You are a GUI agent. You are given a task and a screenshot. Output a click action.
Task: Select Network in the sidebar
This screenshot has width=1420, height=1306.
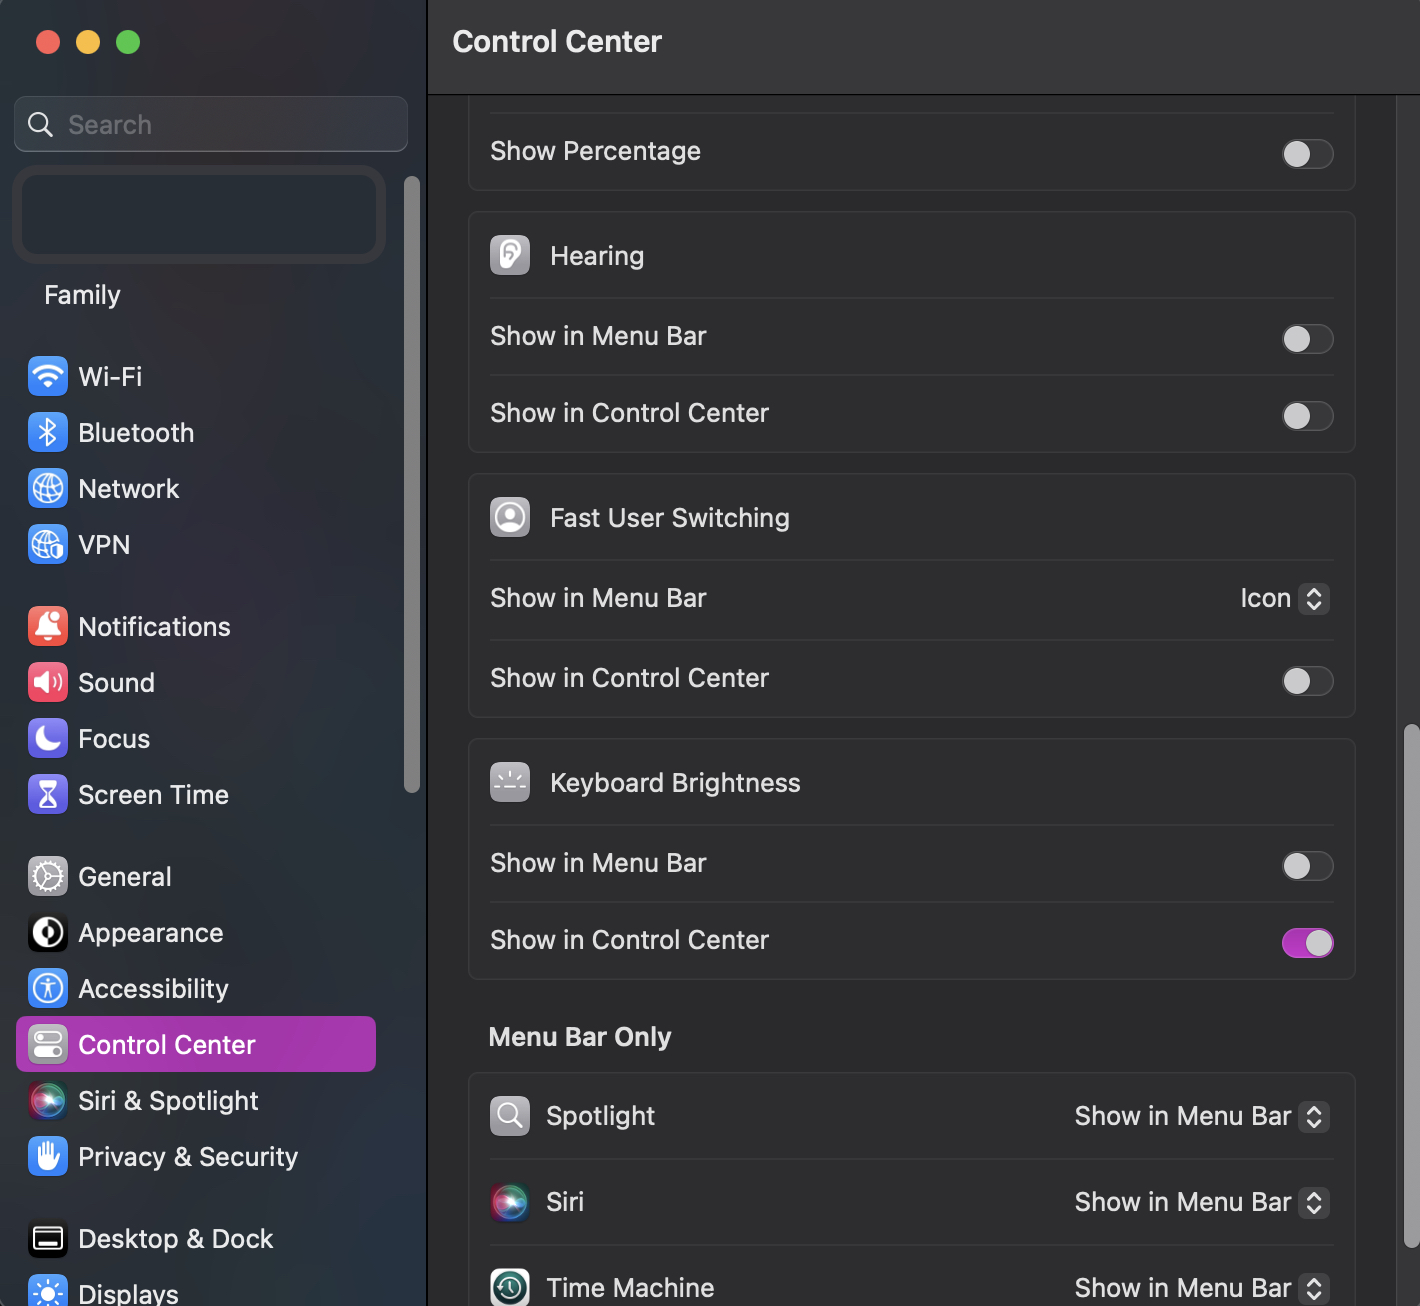196,489
